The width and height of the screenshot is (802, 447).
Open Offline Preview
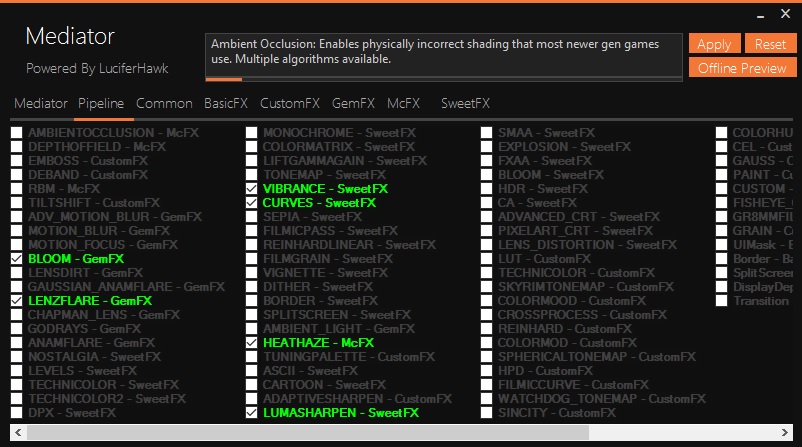point(742,68)
